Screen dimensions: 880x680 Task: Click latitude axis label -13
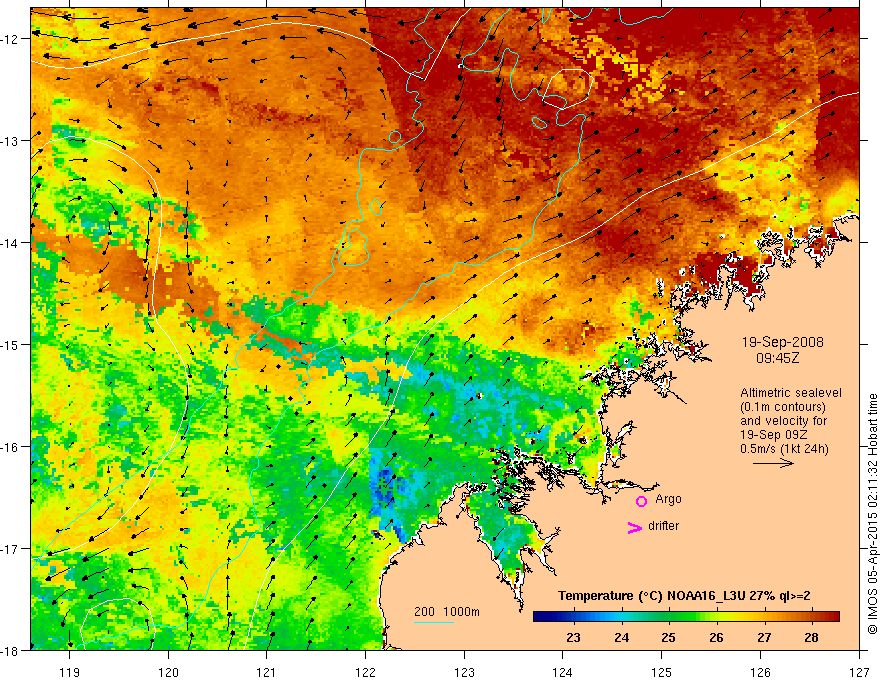pyautogui.click(x=11, y=141)
